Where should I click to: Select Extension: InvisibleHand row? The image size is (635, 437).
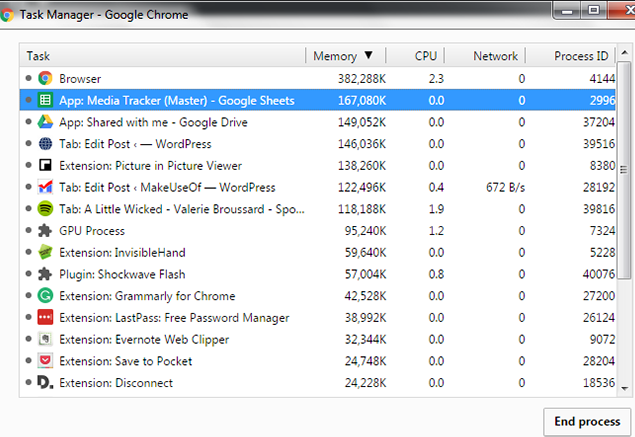point(318,252)
